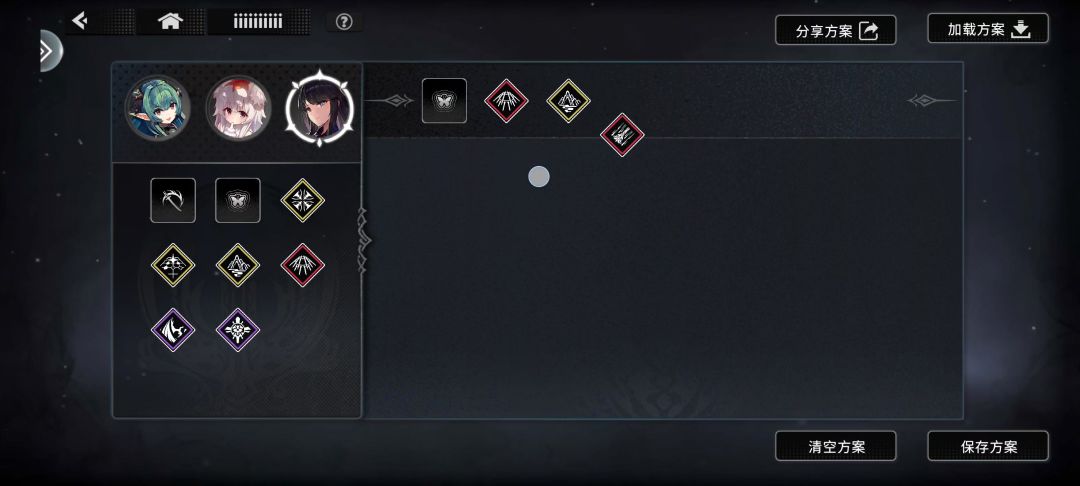This screenshot has width=1080, height=486.
Task: Select the white-haired character portrait
Action: point(238,108)
